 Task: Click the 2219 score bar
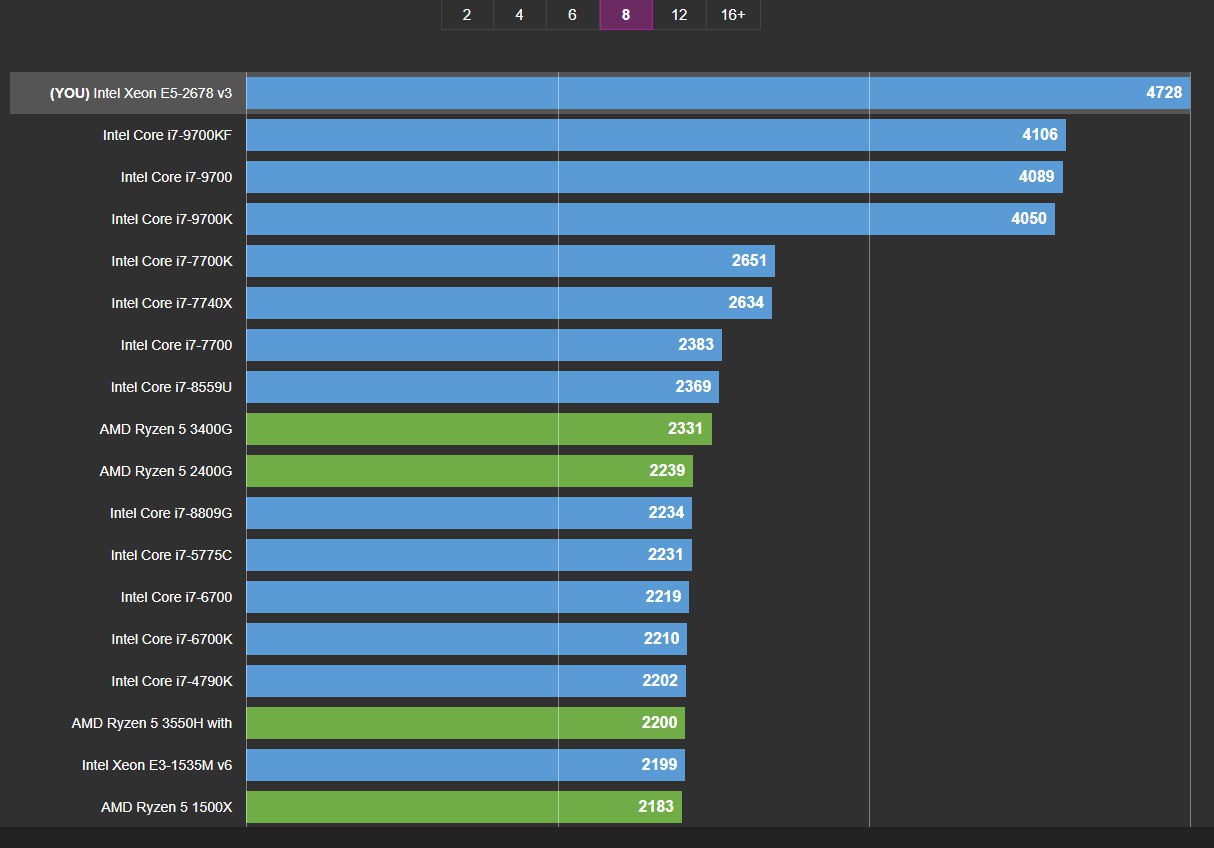click(467, 597)
